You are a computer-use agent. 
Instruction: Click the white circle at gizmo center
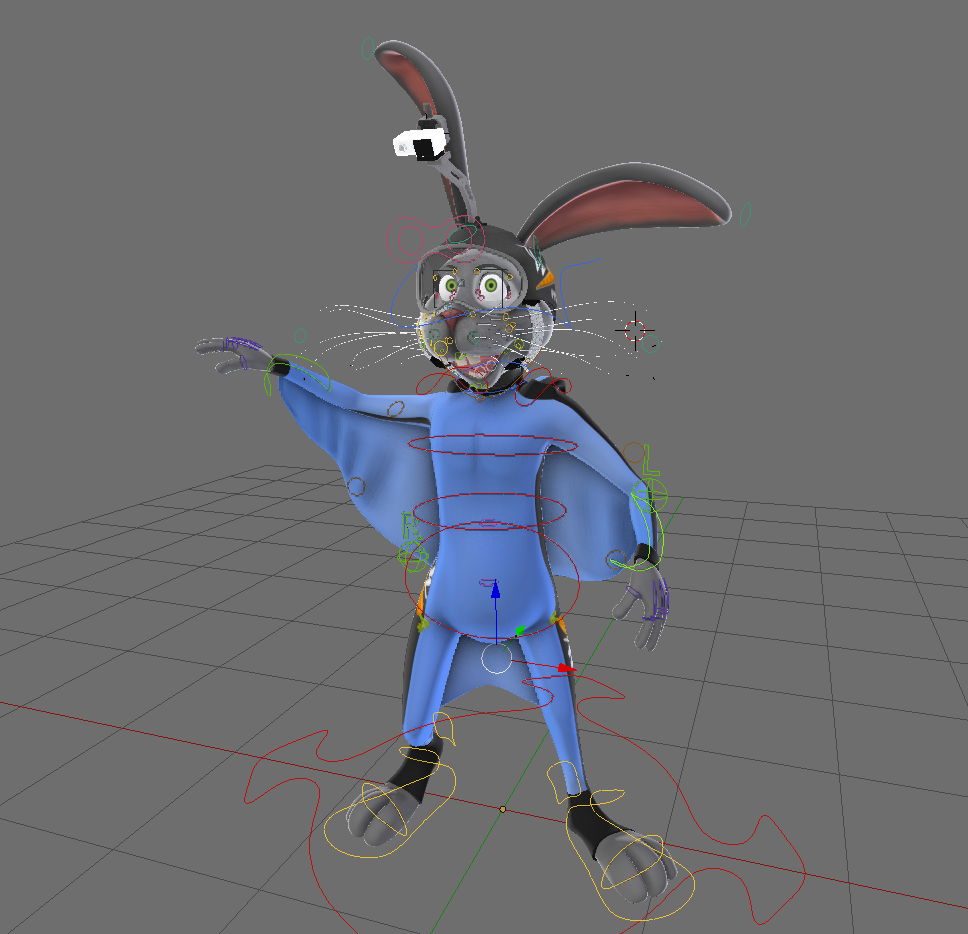click(496, 659)
